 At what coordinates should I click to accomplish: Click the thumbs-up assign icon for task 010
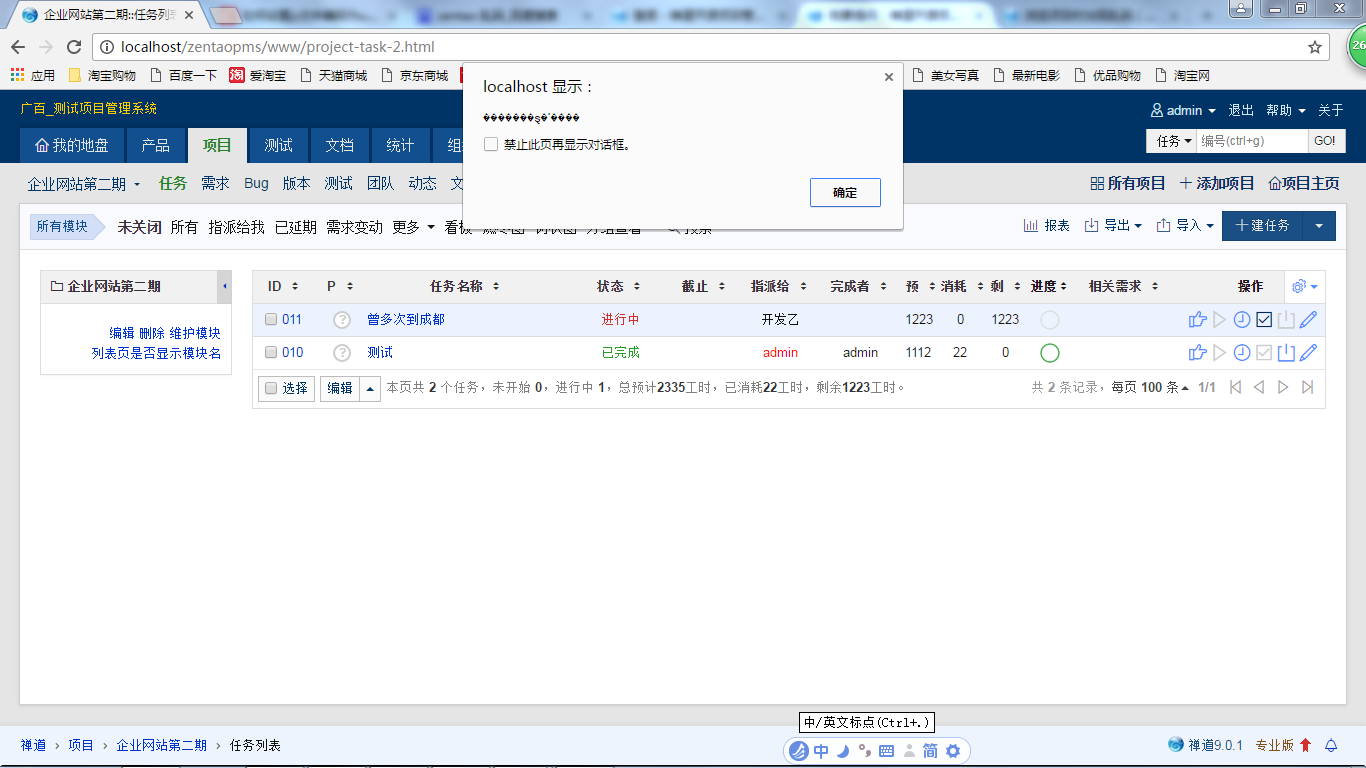pyautogui.click(x=1197, y=352)
